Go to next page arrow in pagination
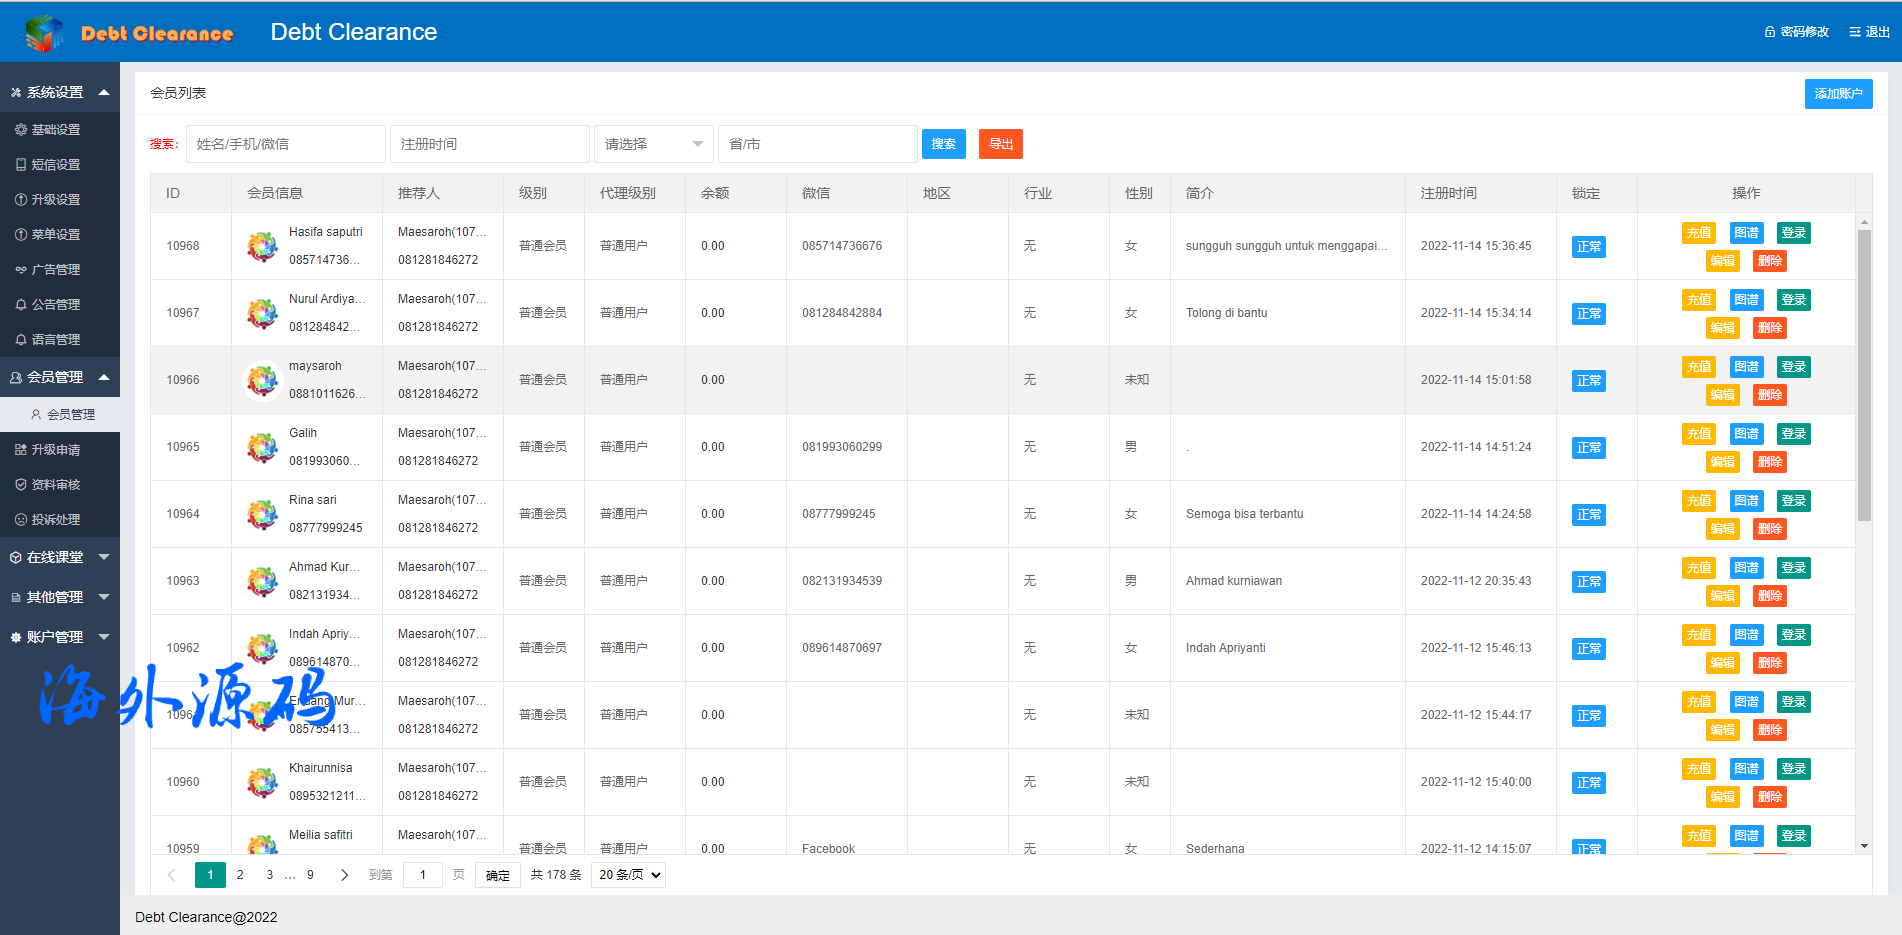The image size is (1902, 935). pyautogui.click(x=344, y=875)
